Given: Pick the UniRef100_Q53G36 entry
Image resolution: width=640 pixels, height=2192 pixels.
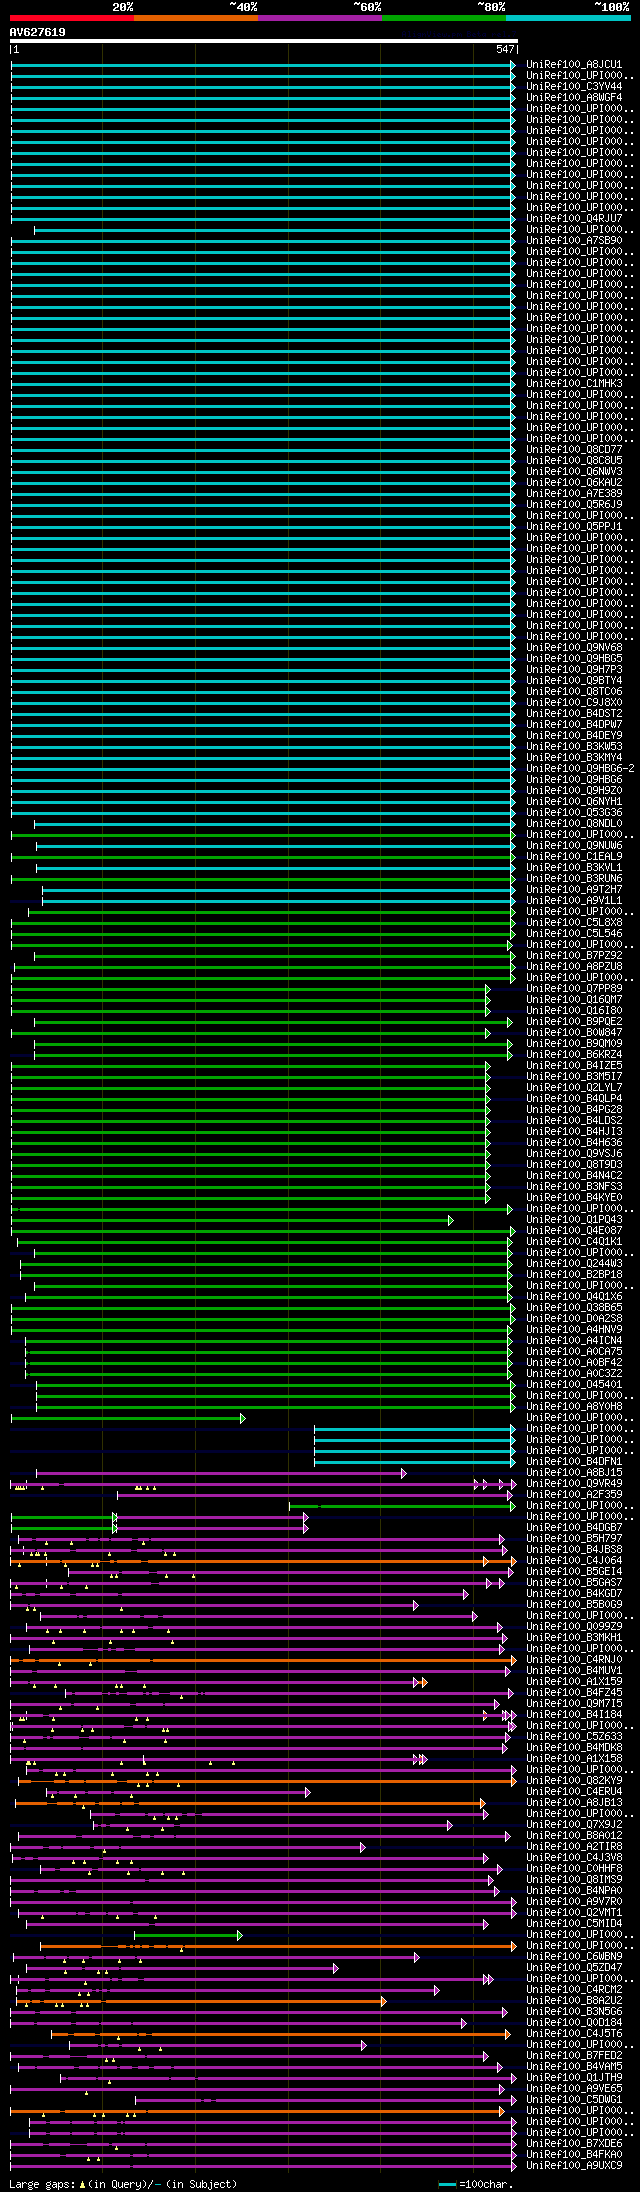Looking at the screenshot, I should click(574, 812).
